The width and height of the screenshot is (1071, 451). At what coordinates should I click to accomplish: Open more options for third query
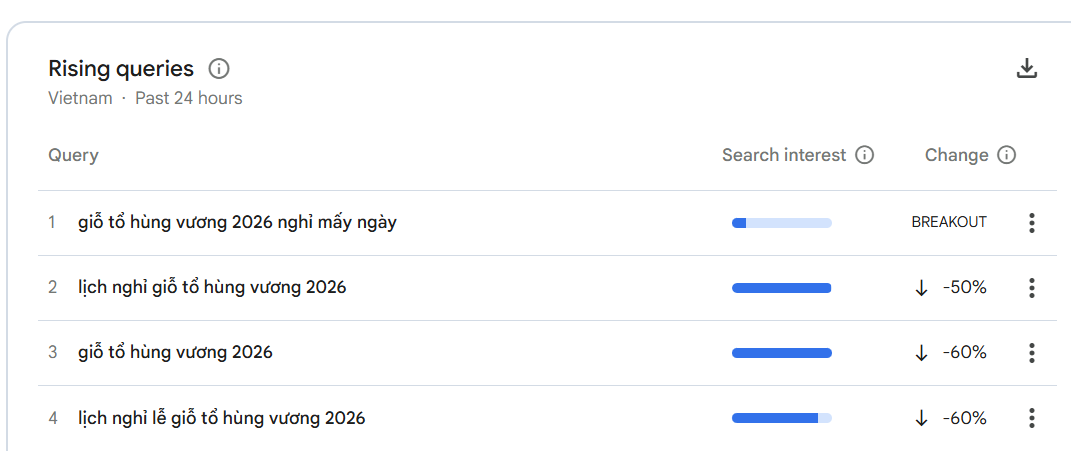[x=1031, y=353]
